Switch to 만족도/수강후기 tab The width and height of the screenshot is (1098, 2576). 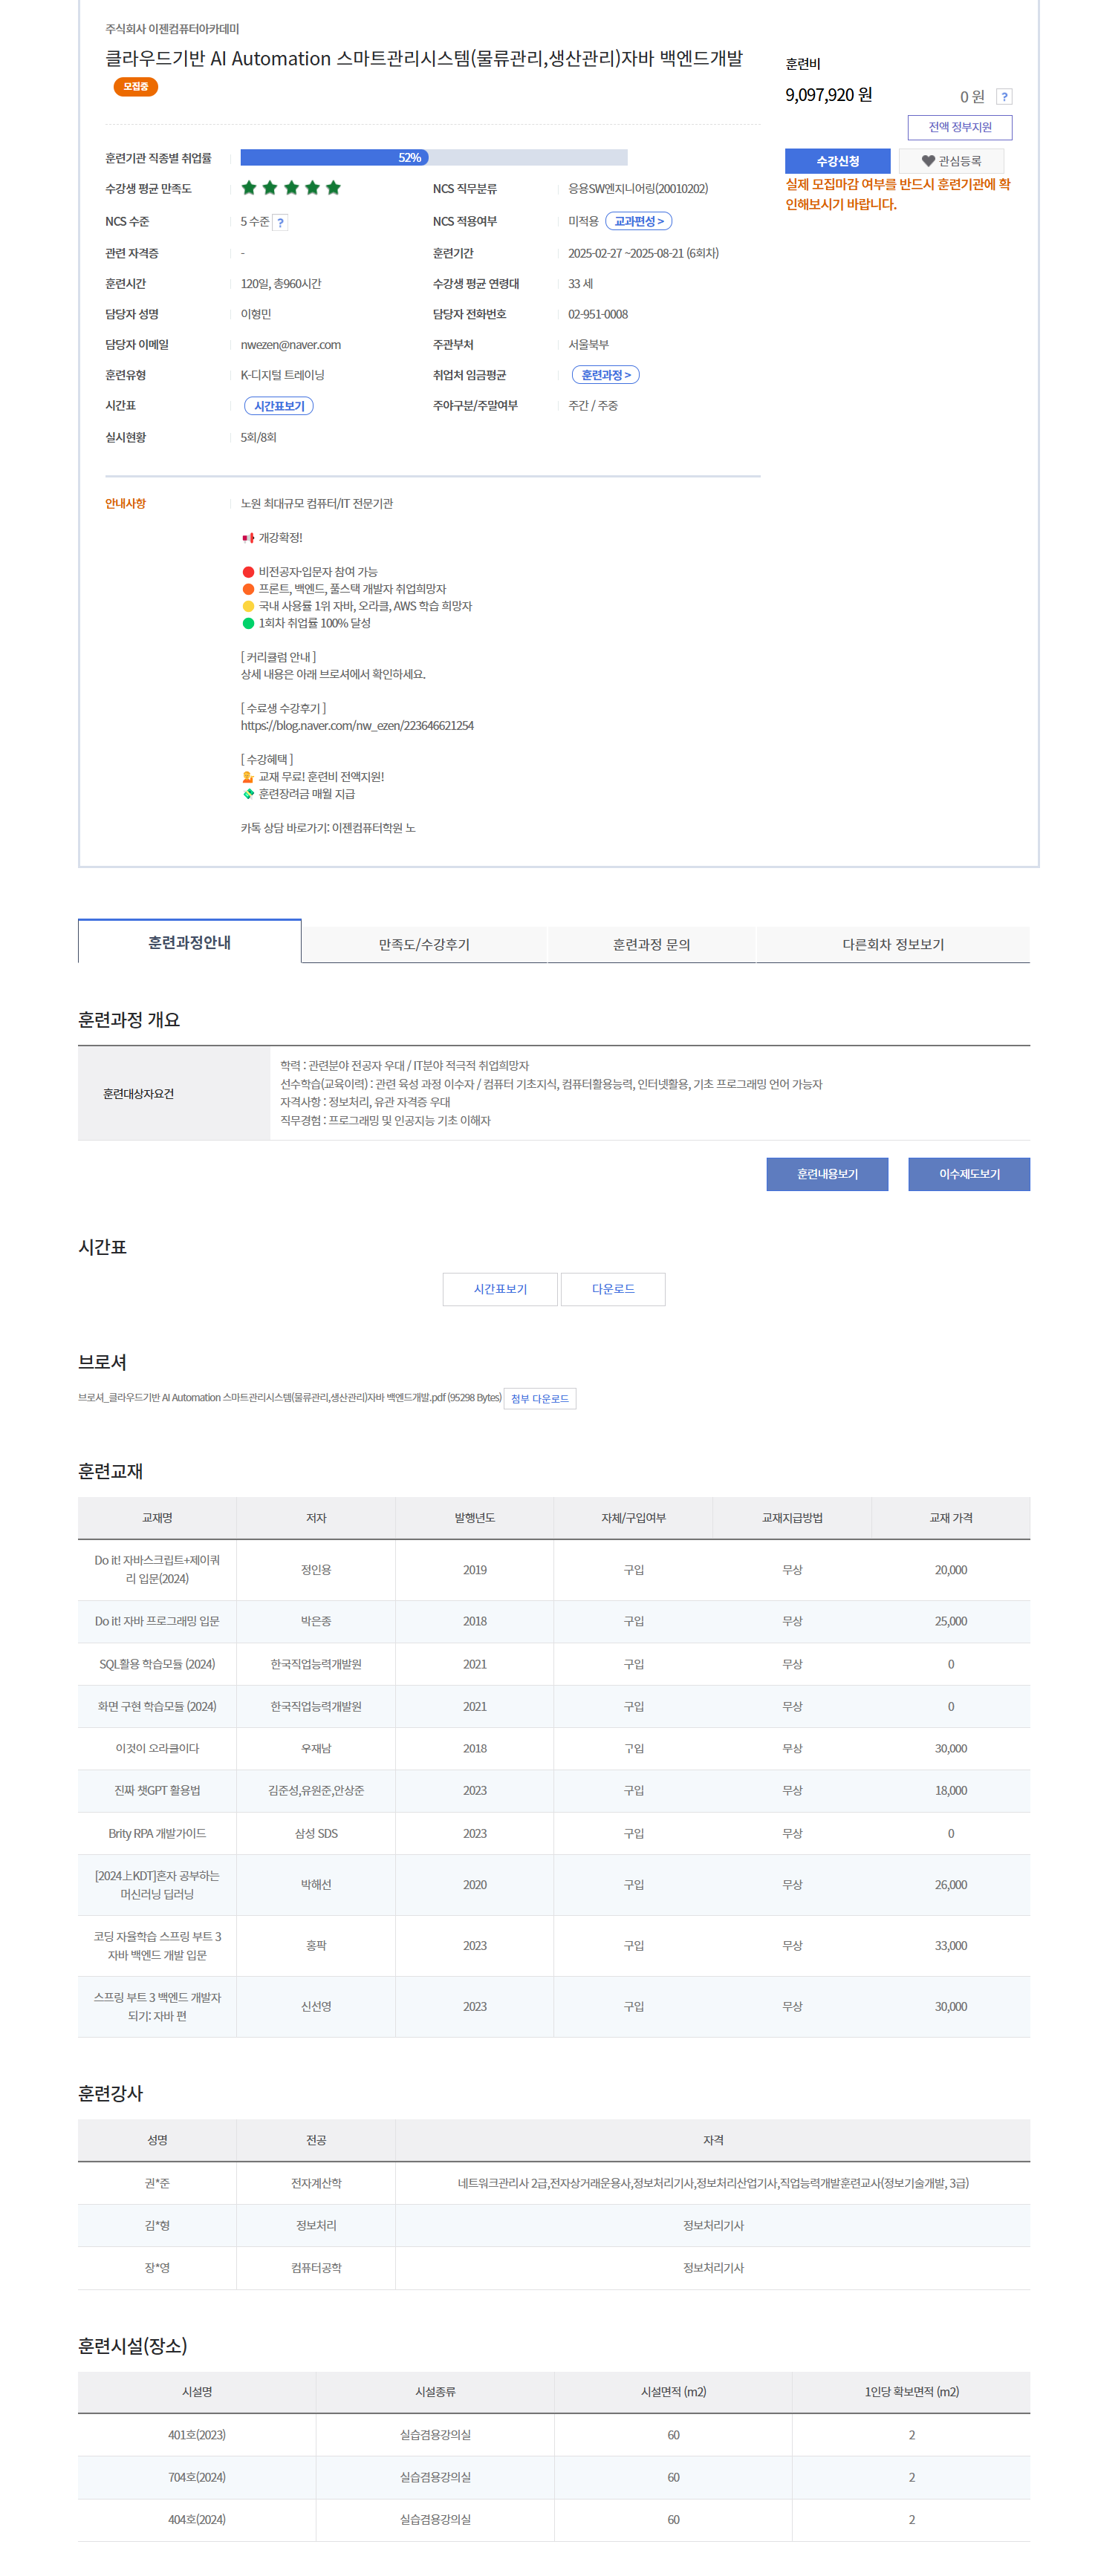(x=424, y=944)
